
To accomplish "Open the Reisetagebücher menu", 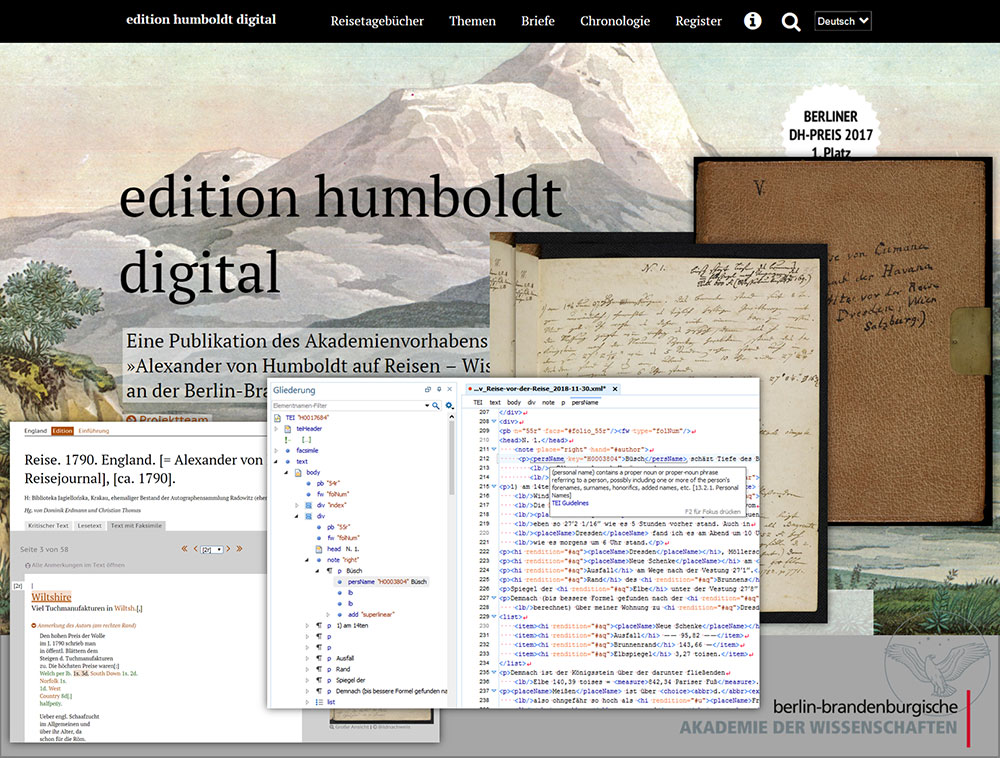I will (x=377, y=21).
